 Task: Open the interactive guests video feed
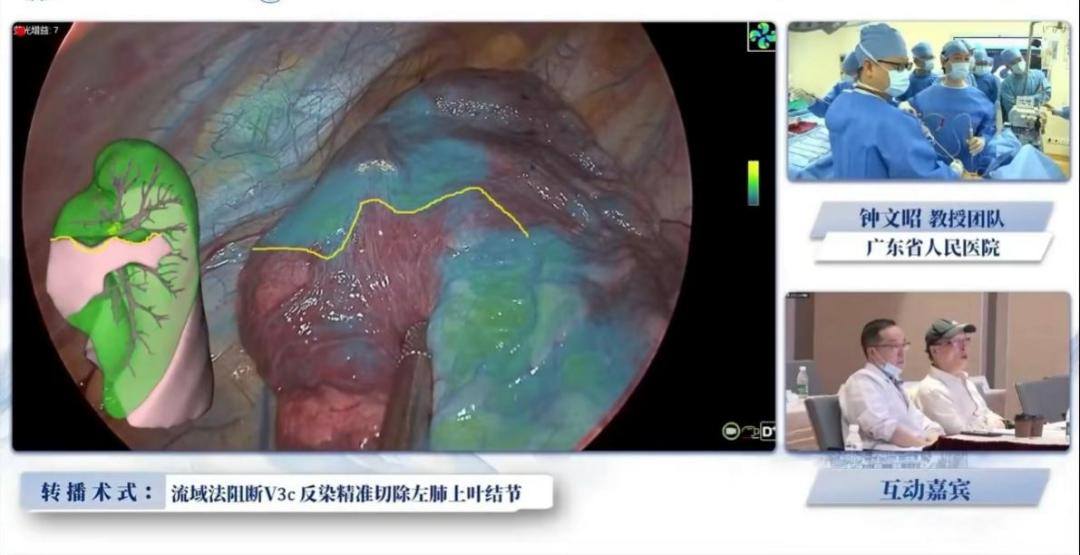coord(927,372)
